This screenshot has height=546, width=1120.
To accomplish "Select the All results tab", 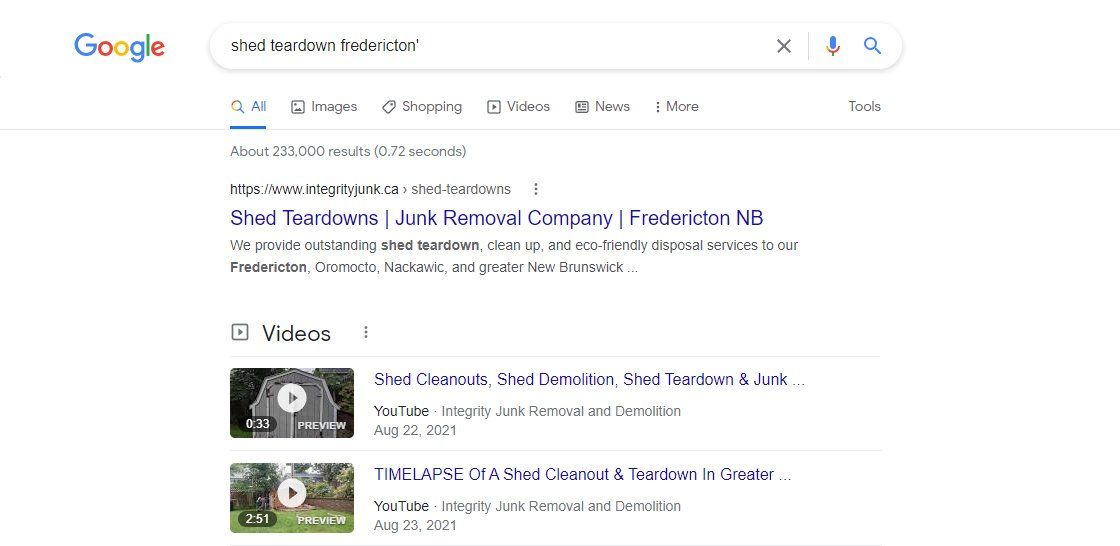I will tap(249, 106).
